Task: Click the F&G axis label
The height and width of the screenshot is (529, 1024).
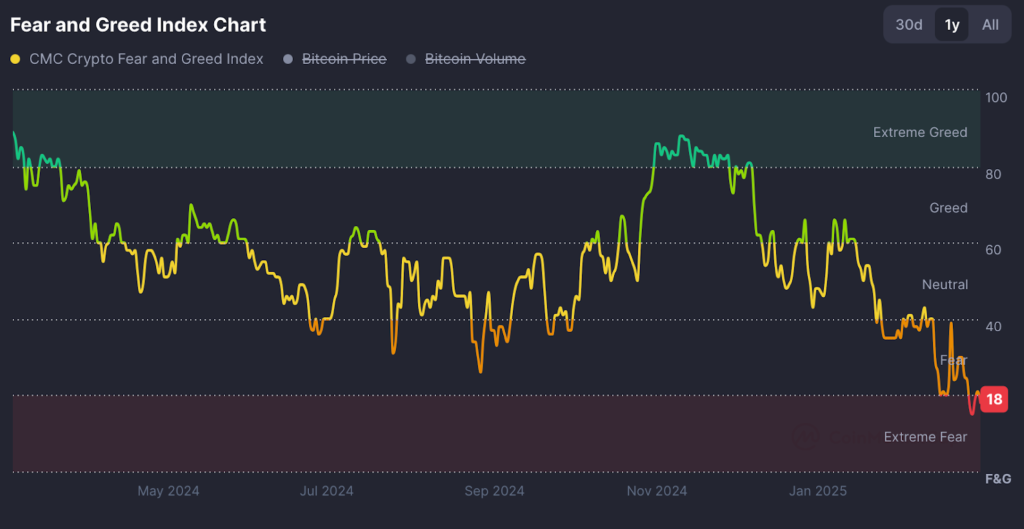Action: (998, 478)
